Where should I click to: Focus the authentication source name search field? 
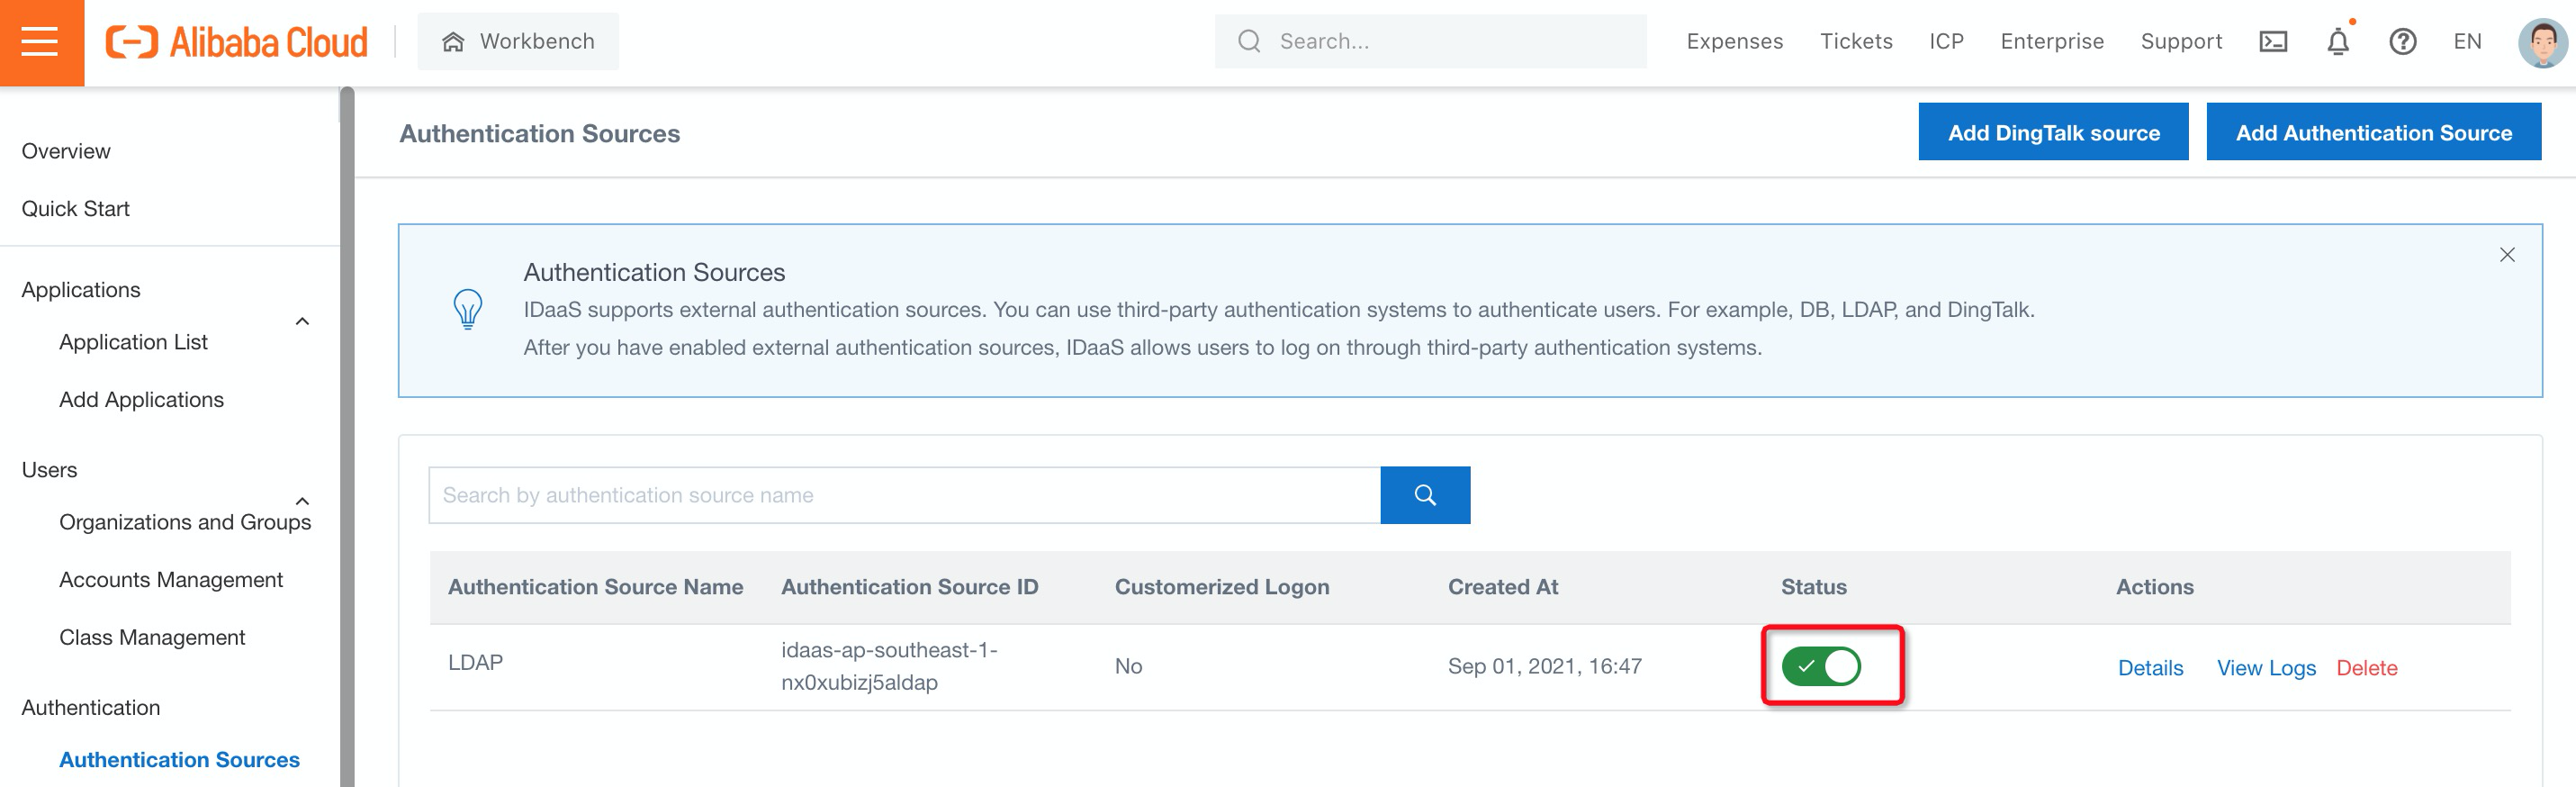coord(904,495)
